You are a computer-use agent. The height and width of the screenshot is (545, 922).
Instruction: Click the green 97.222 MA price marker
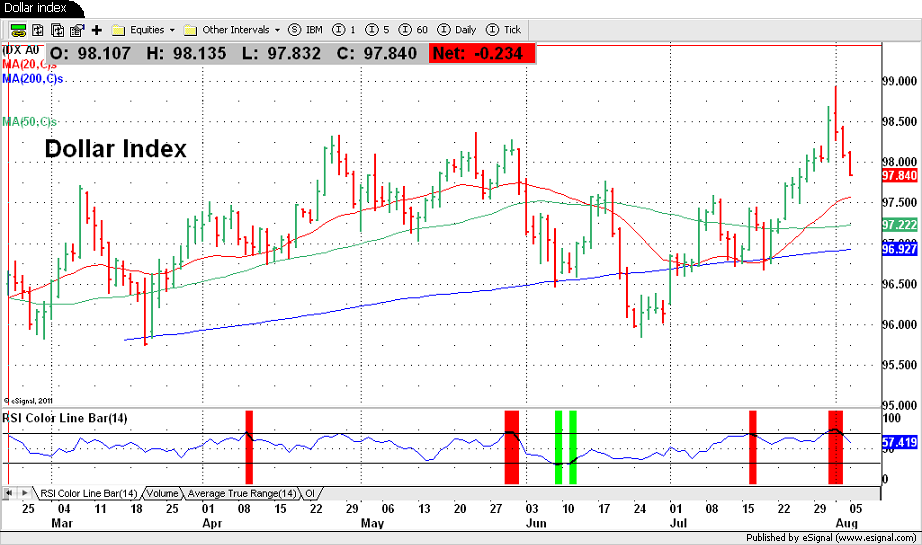pyautogui.click(x=900, y=225)
